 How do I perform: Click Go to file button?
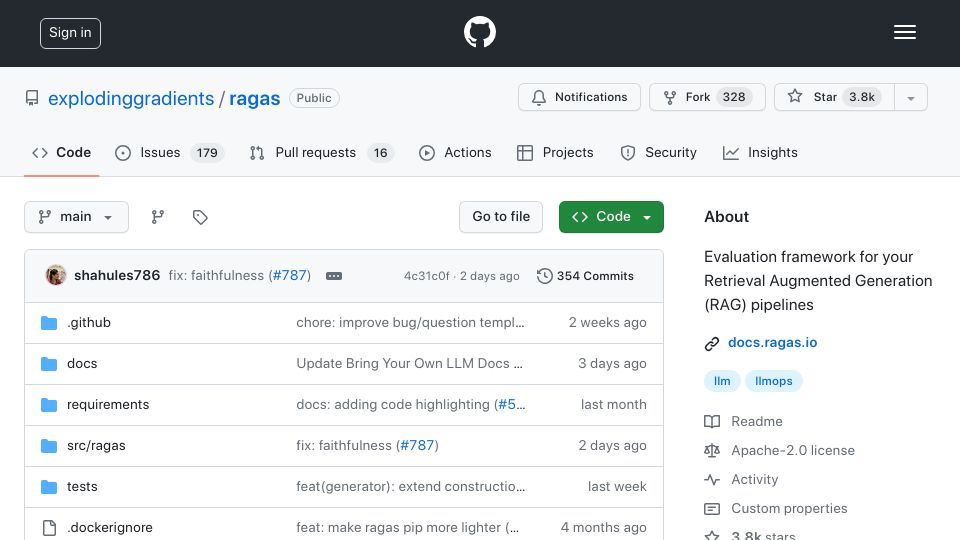coord(501,217)
